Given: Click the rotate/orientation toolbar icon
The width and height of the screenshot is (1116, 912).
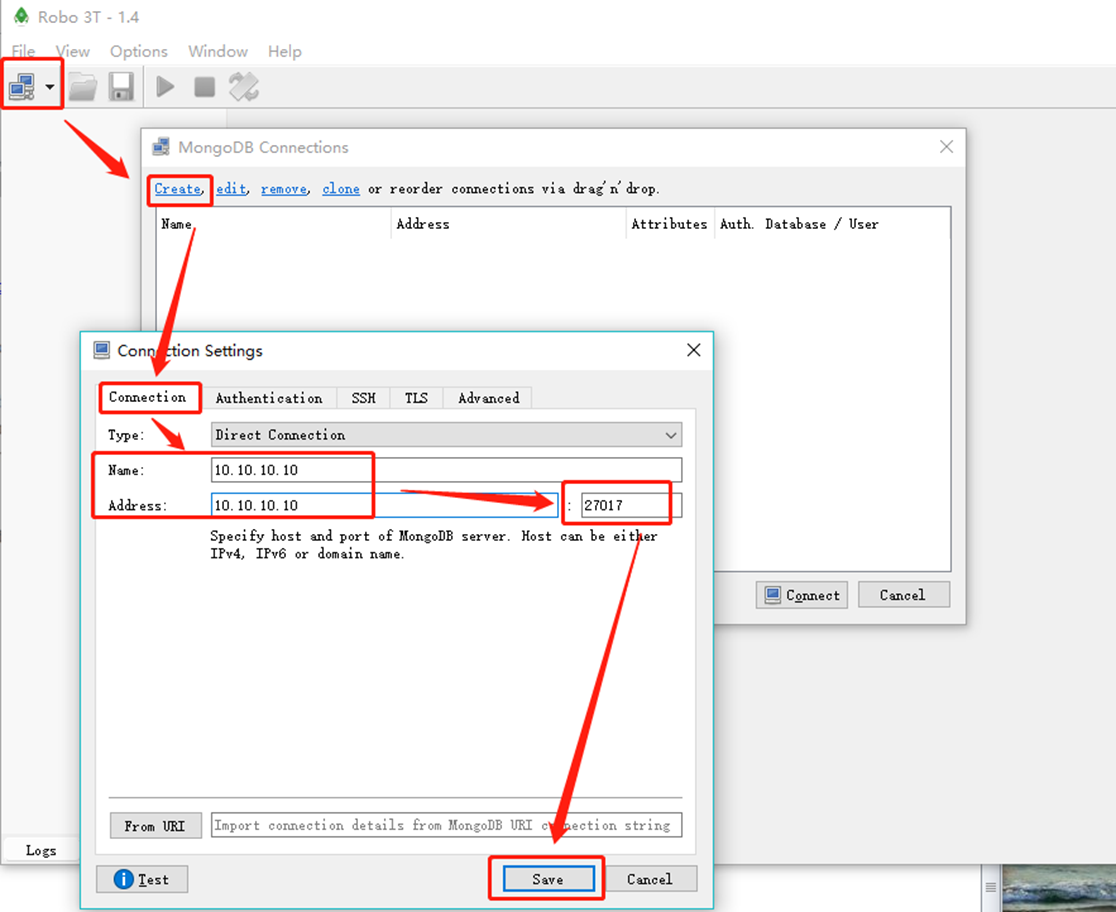Looking at the screenshot, I should tap(243, 87).
